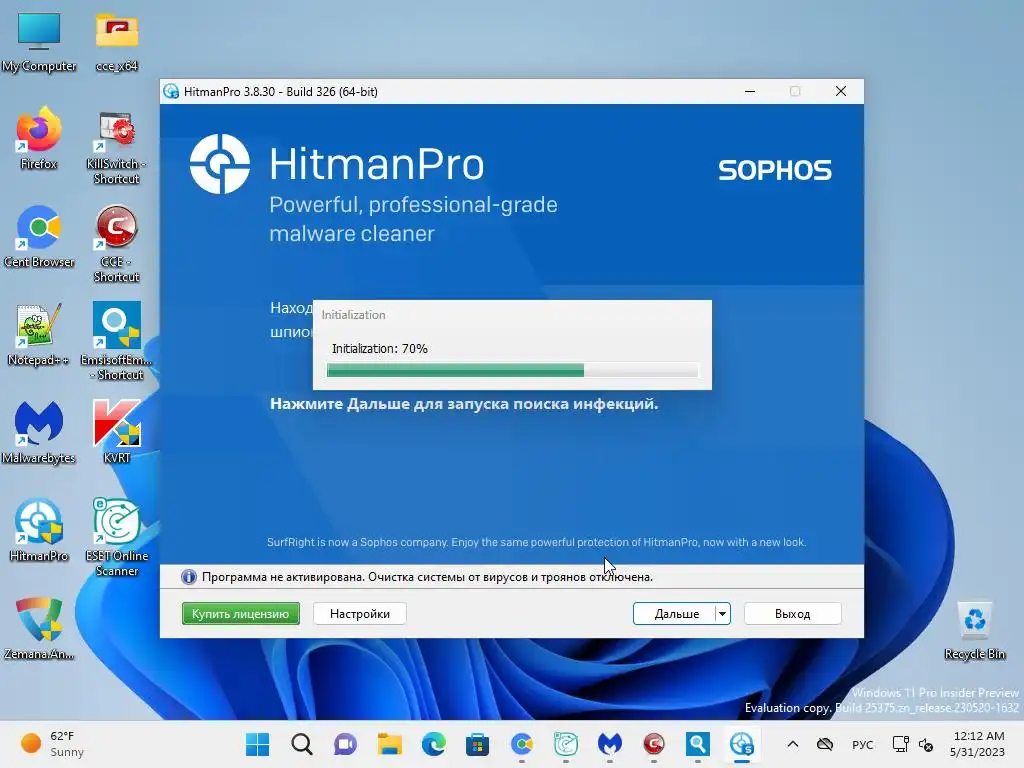
Task: Close the HitmanPro window
Action: click(840, 91)
